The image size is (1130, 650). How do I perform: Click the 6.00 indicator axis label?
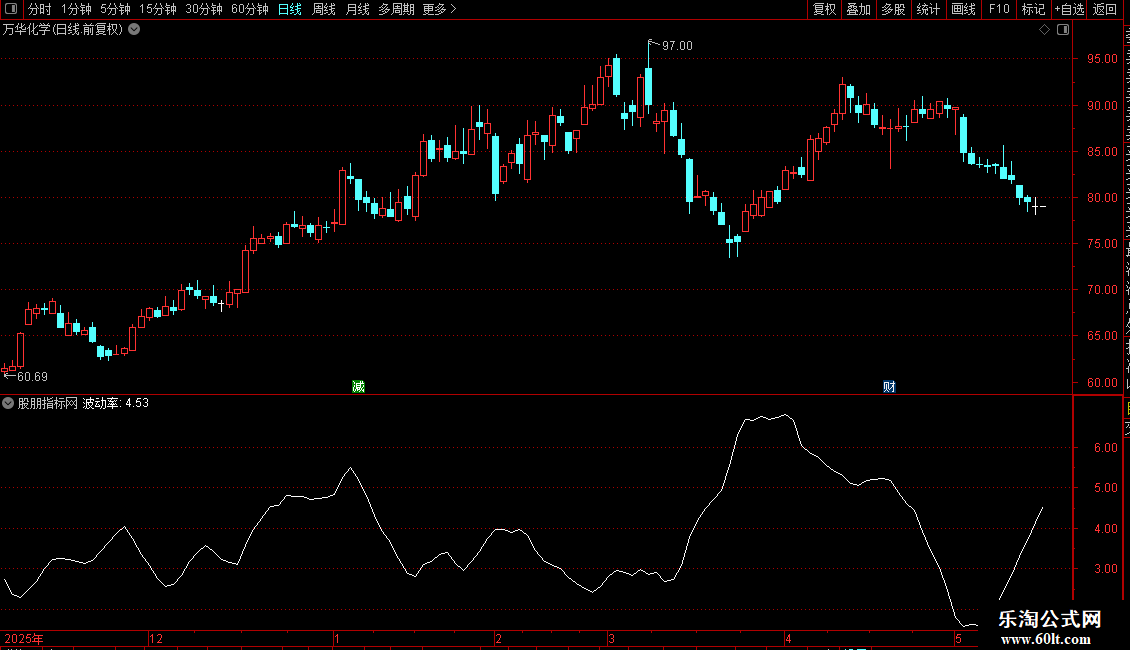point(1105,448)
